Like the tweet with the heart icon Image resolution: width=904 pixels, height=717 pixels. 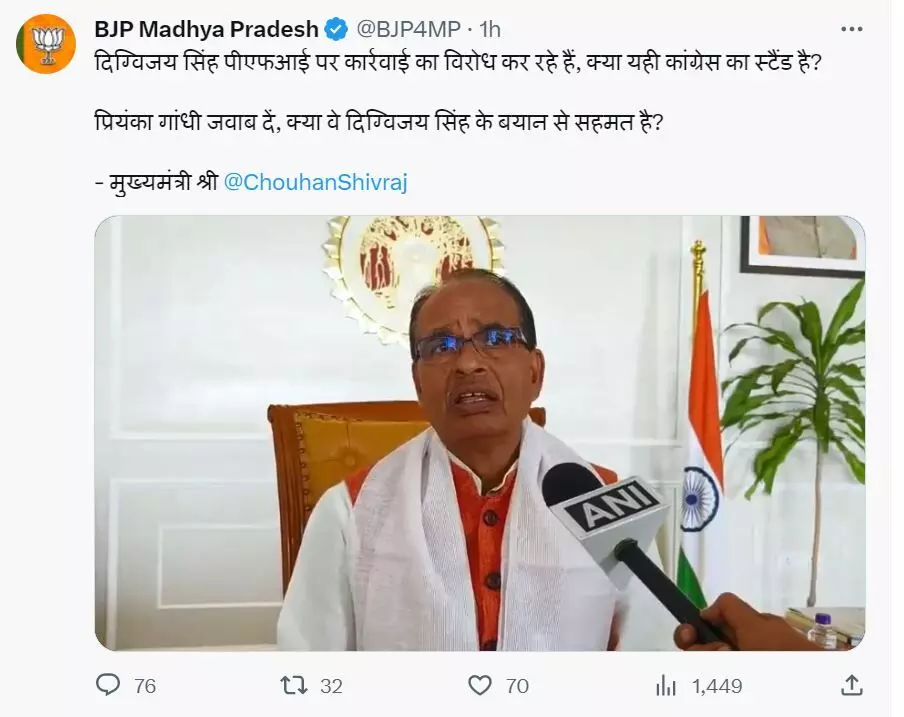click(x=480, y=685)
